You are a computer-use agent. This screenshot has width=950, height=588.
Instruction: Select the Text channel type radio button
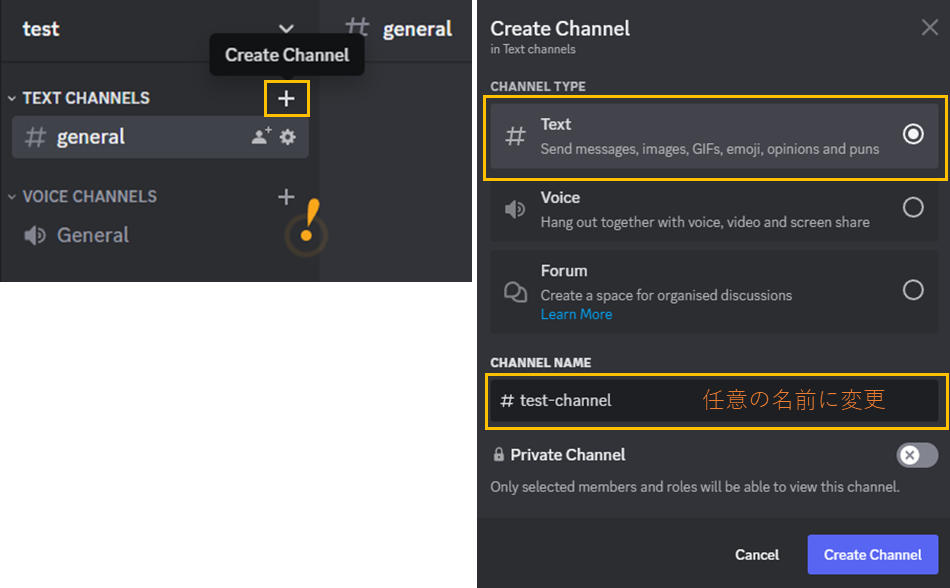(913, 134)
